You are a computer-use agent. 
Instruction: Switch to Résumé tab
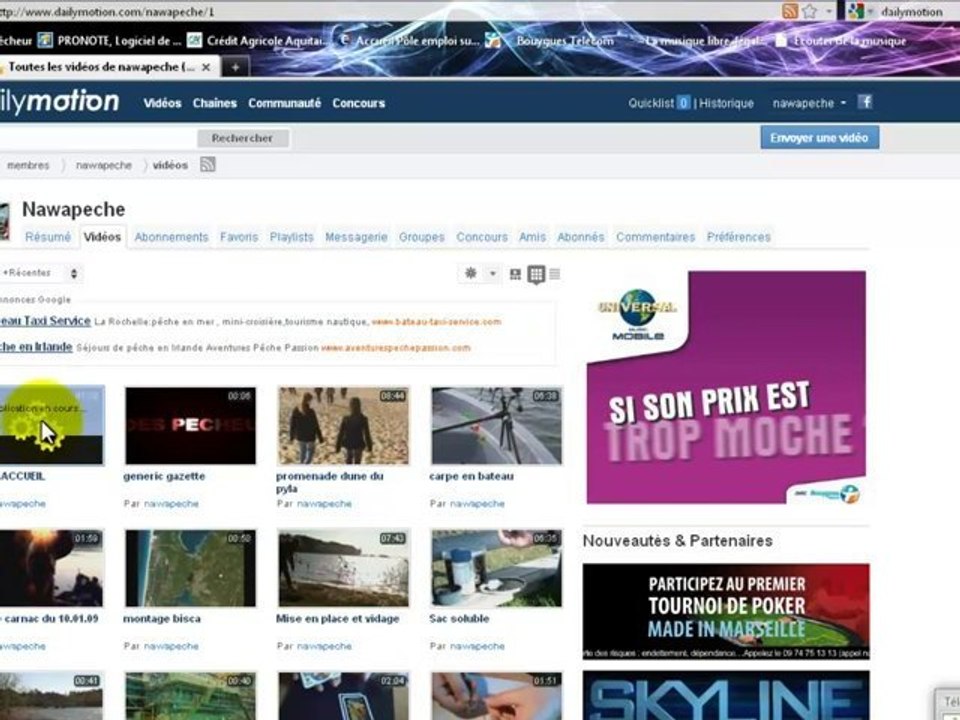click(x=48, y=237)
